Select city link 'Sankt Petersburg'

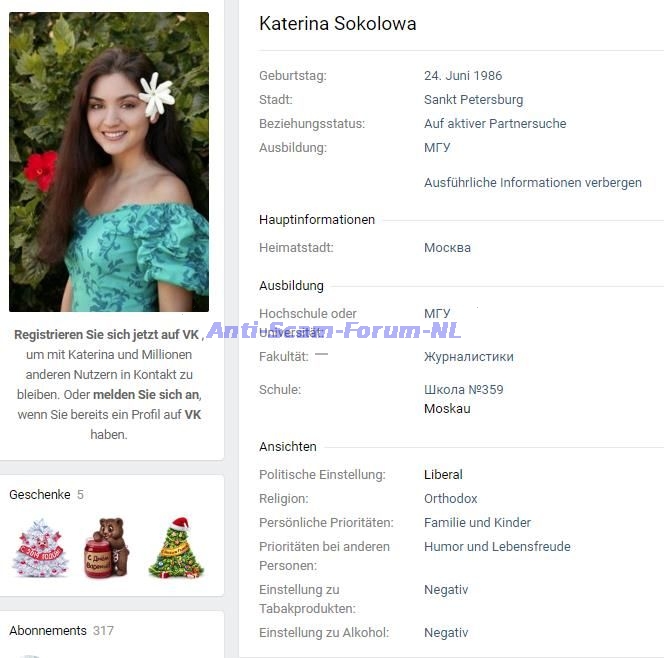pyautogui.click(x=473, y=100)
